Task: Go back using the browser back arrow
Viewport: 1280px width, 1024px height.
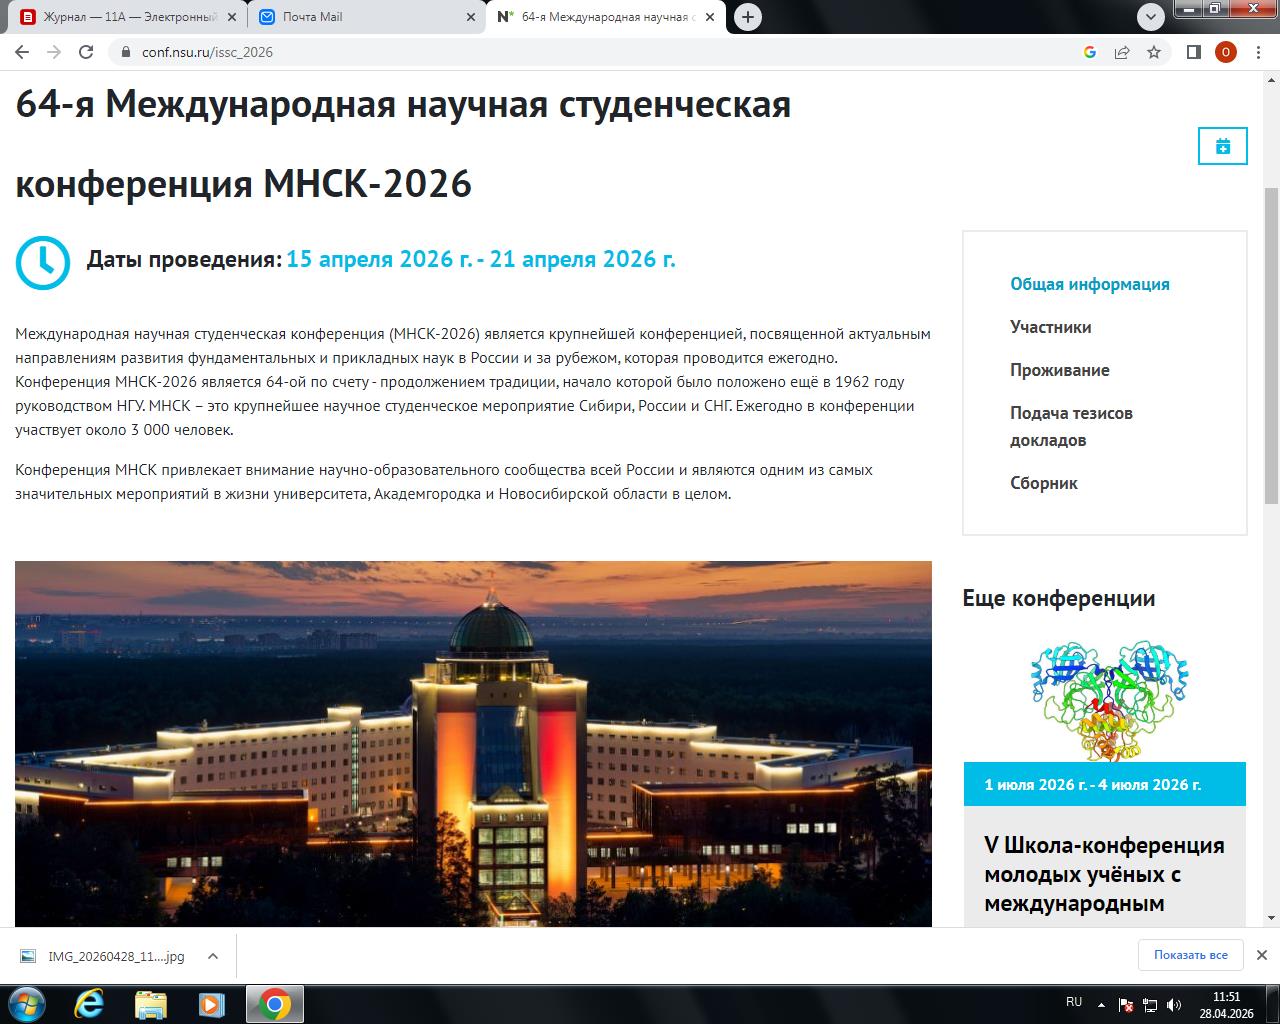Action: point(22,52)
